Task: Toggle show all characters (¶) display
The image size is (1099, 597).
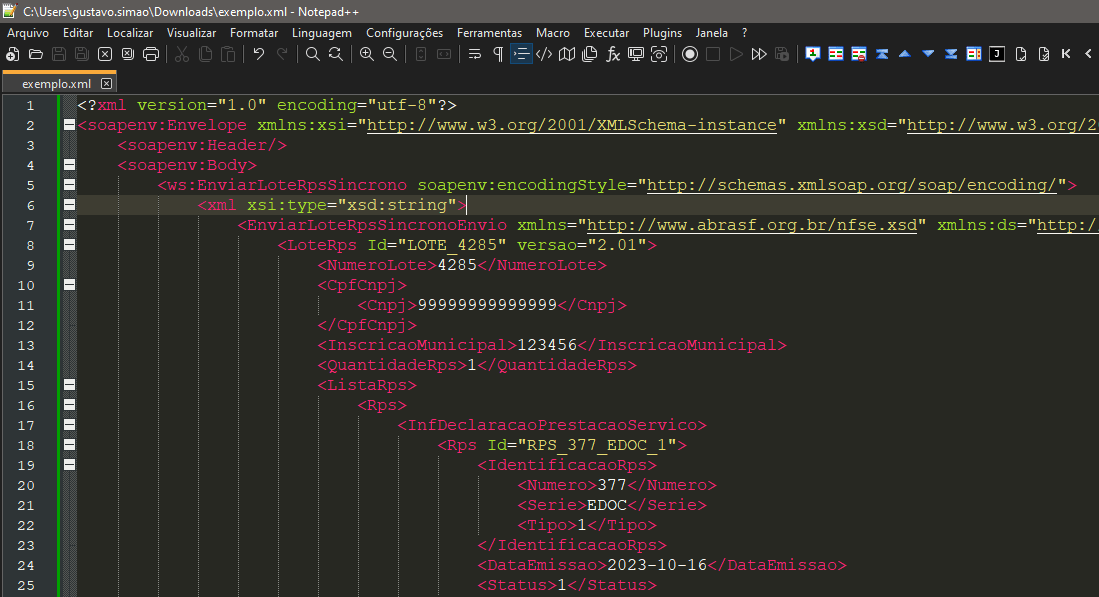Action: pyautogui.click(x=499, y=55)
